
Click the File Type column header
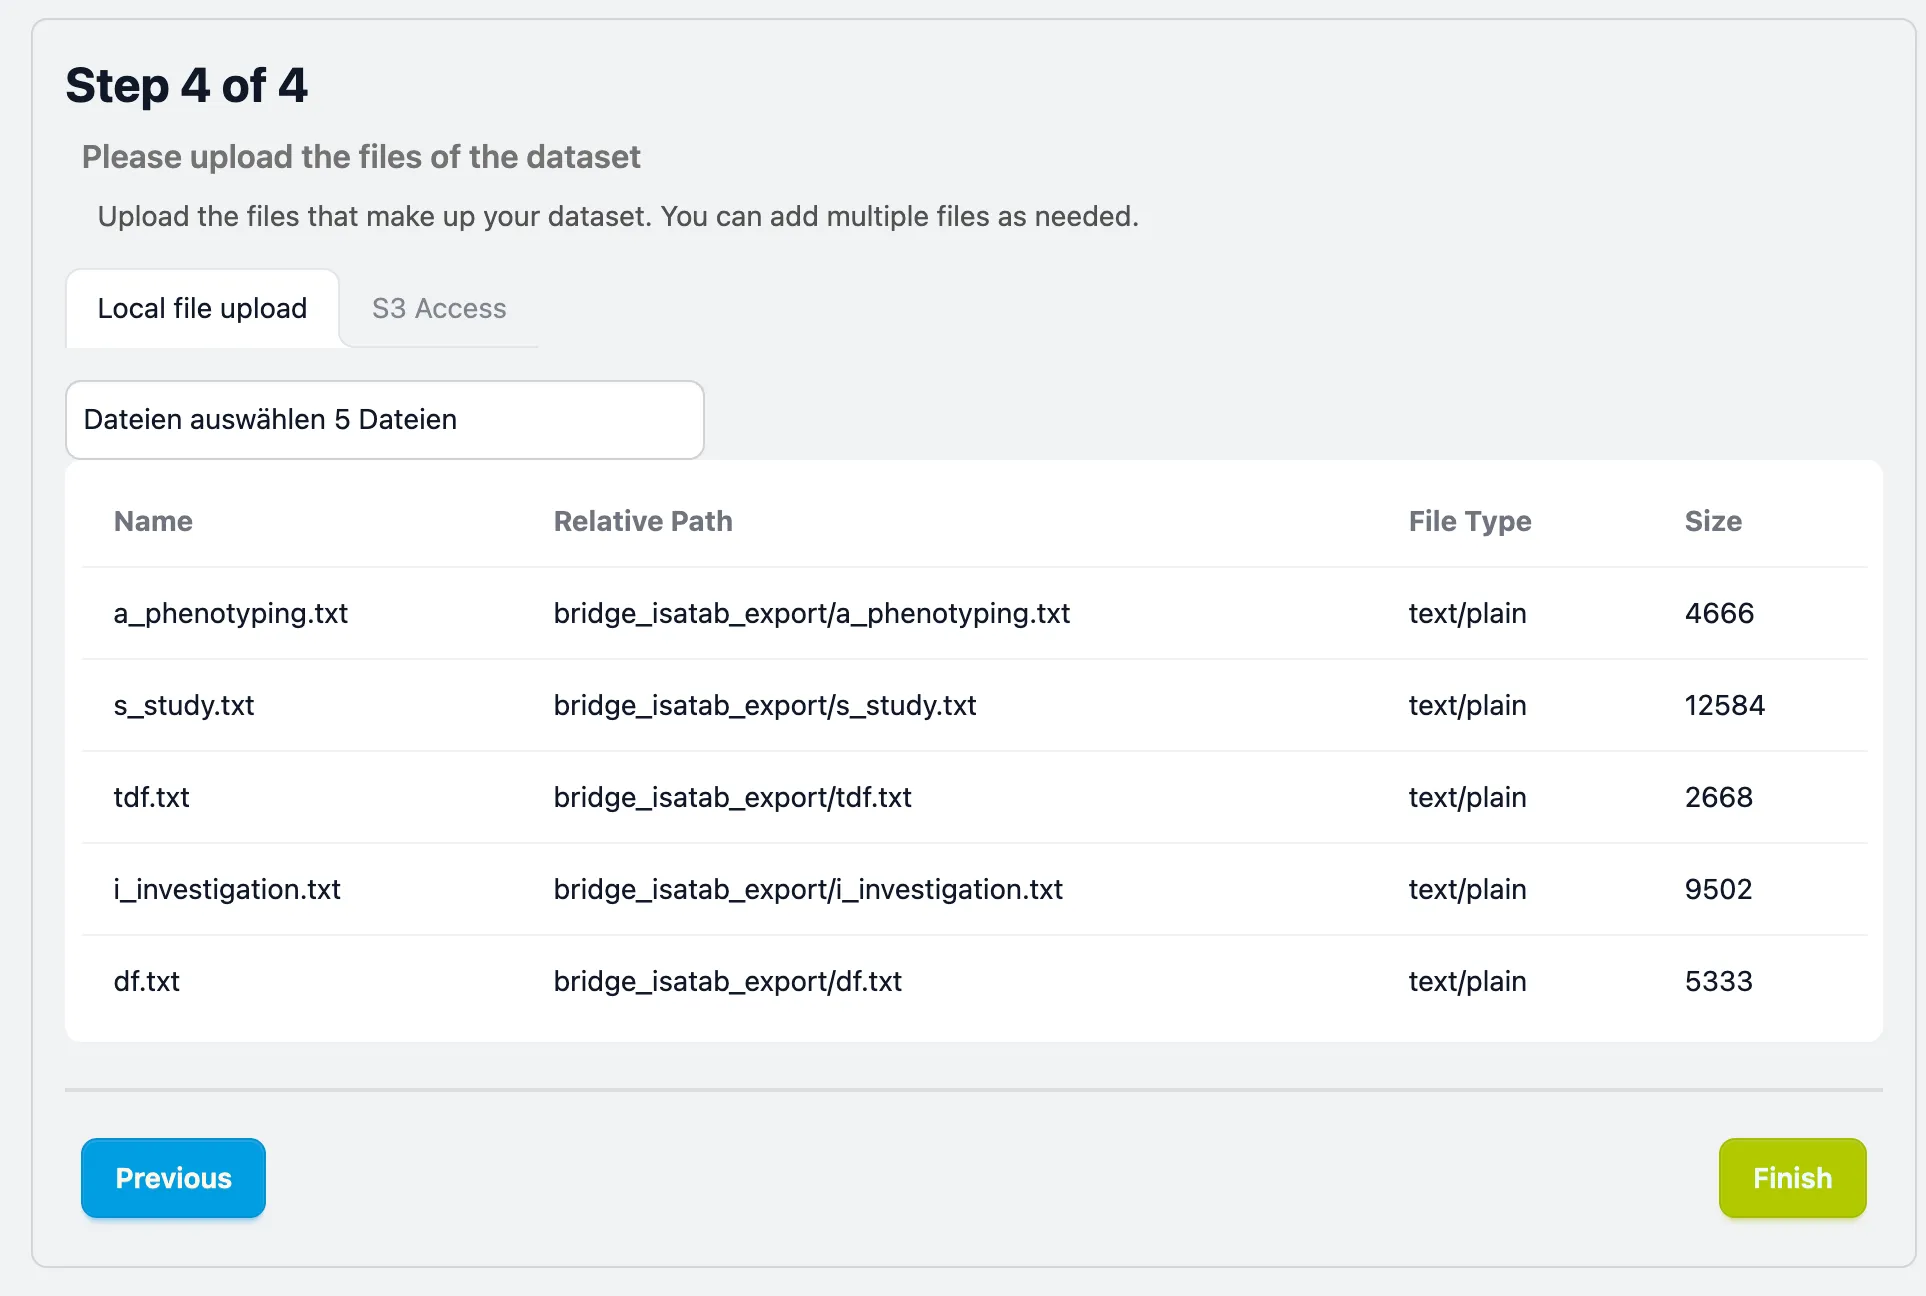pyautogui.click(x=1469, y=521)
